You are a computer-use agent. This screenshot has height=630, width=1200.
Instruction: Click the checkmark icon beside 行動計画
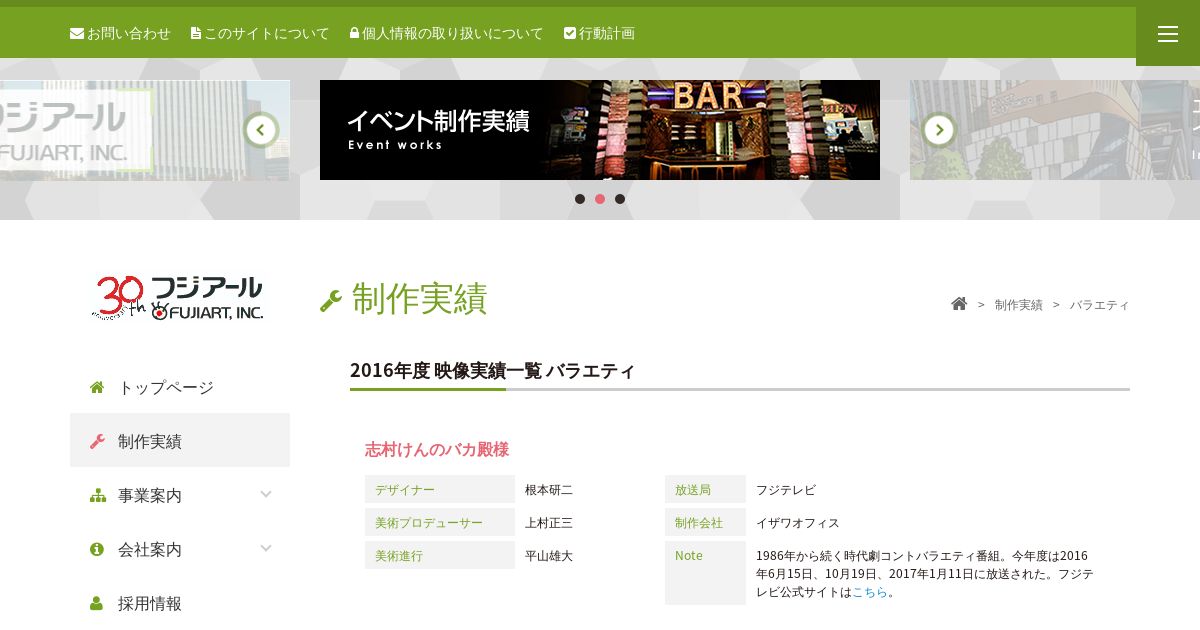point(570,33)
